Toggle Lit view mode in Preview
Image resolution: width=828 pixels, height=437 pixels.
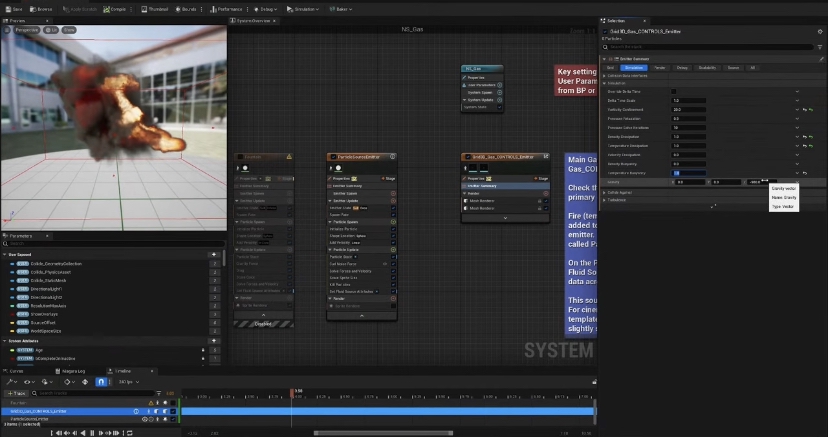click(x=51, y=30)
